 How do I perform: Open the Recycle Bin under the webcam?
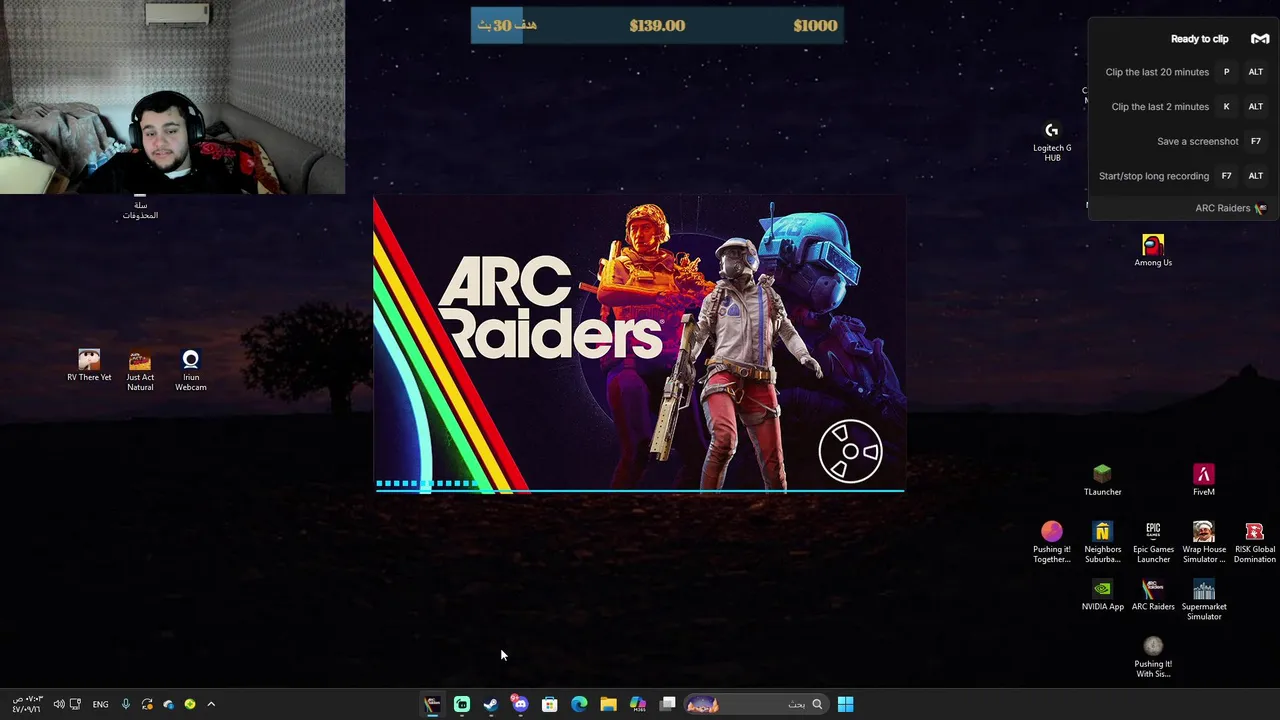tap(140, 207)
